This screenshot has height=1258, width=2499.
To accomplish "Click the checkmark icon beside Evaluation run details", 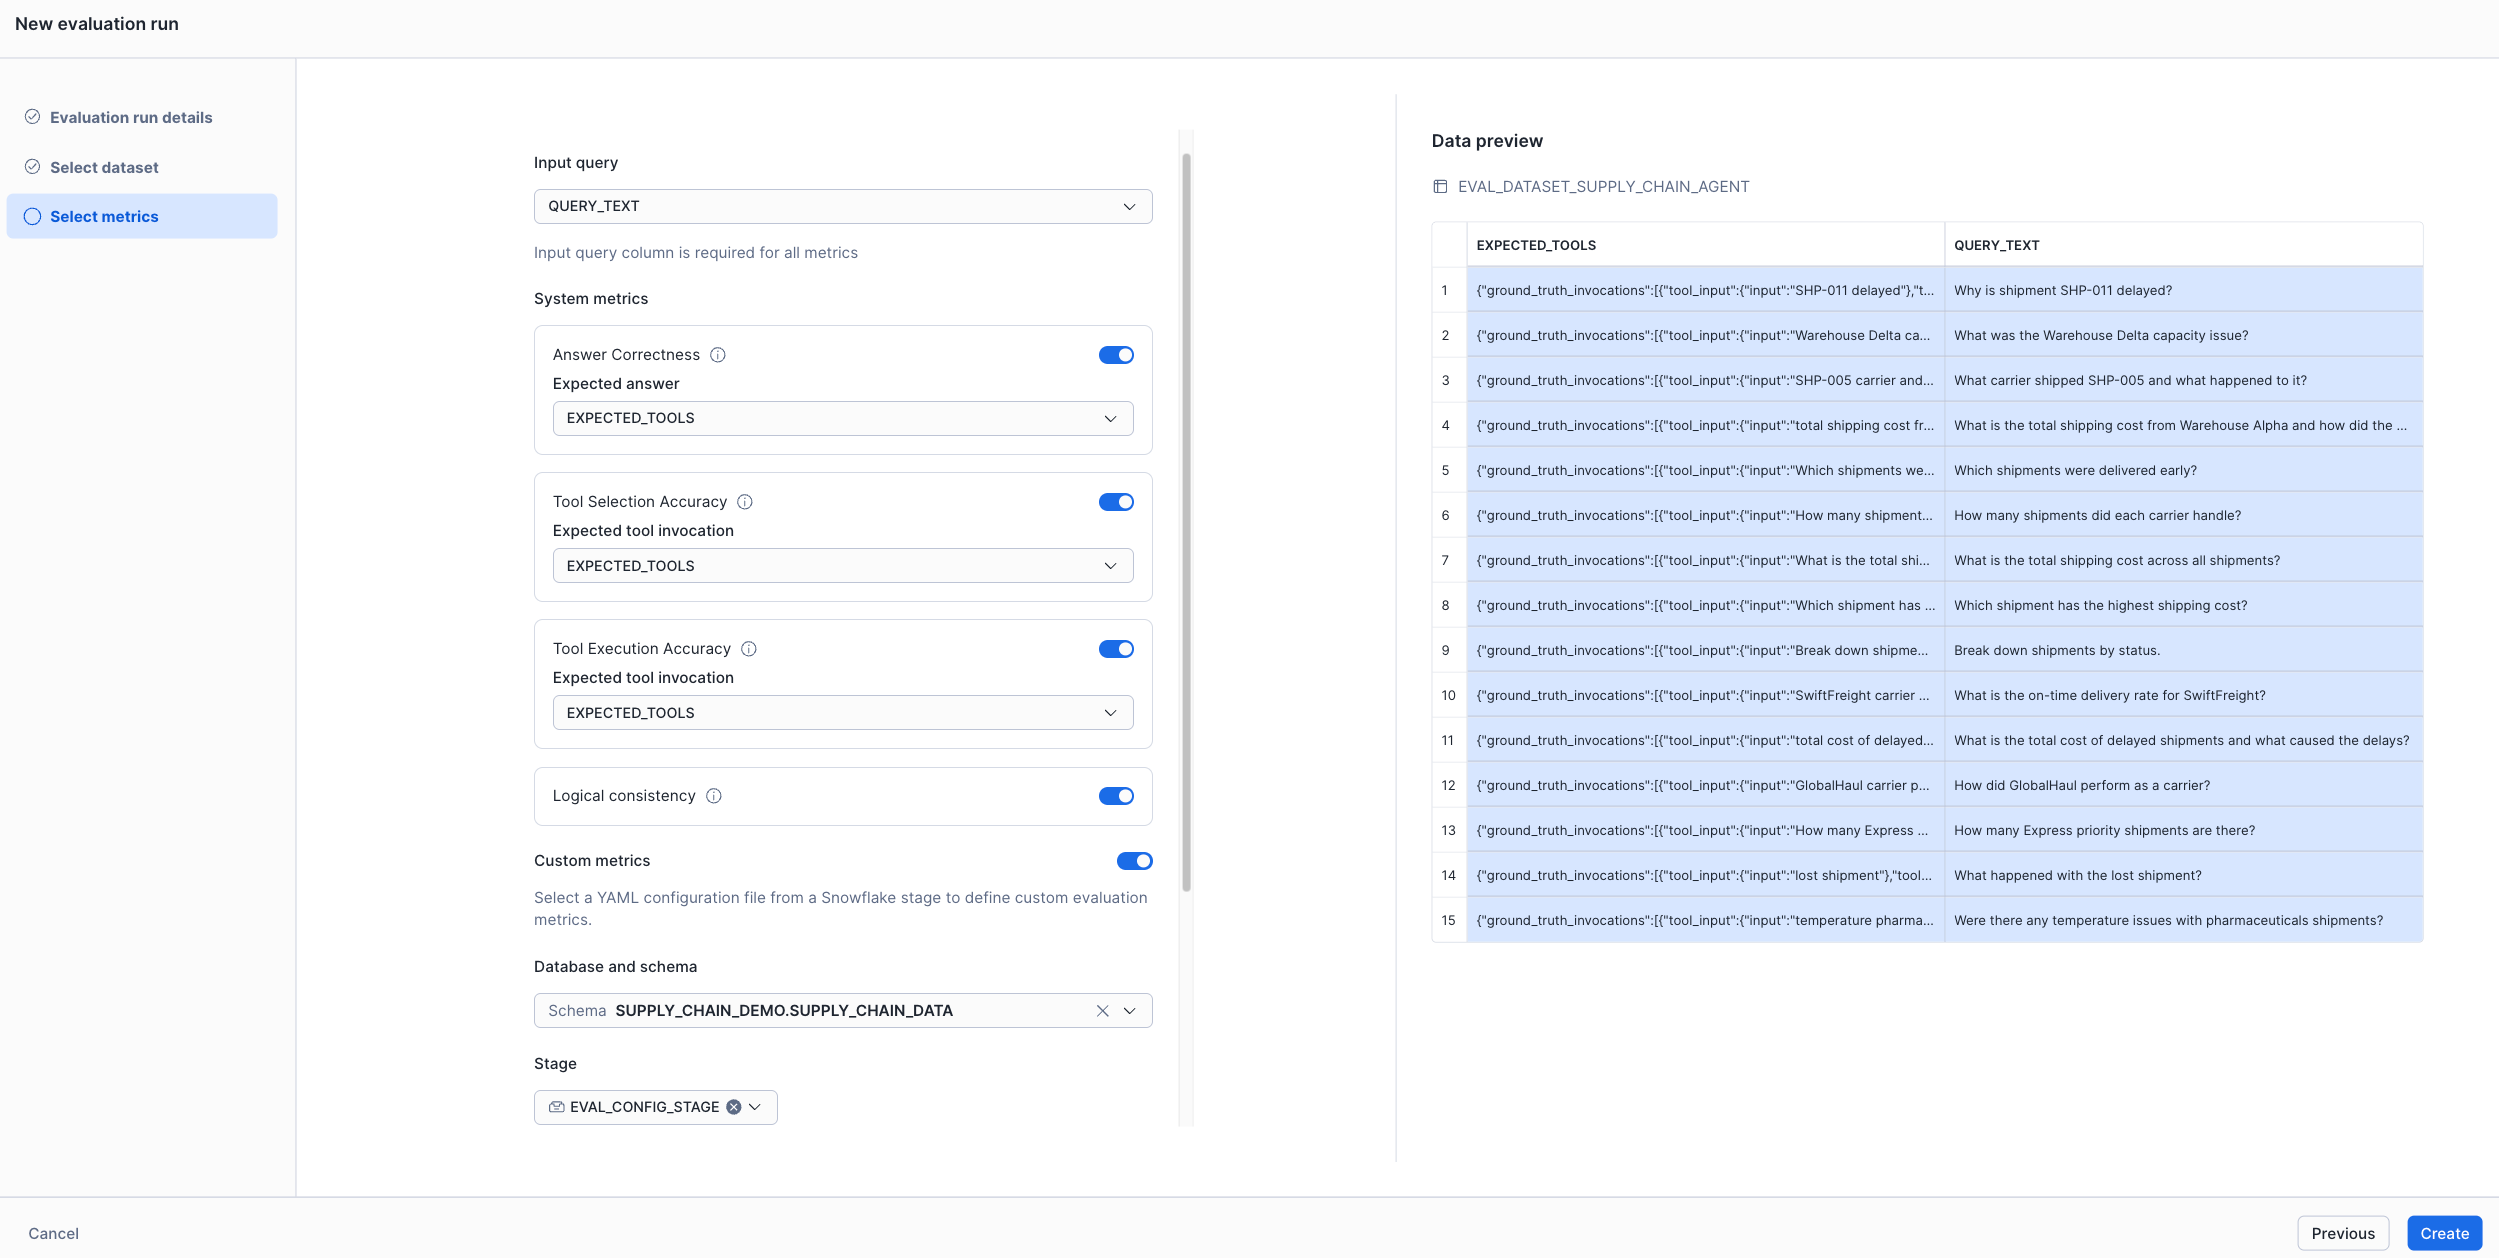I will tap(33, 116).
